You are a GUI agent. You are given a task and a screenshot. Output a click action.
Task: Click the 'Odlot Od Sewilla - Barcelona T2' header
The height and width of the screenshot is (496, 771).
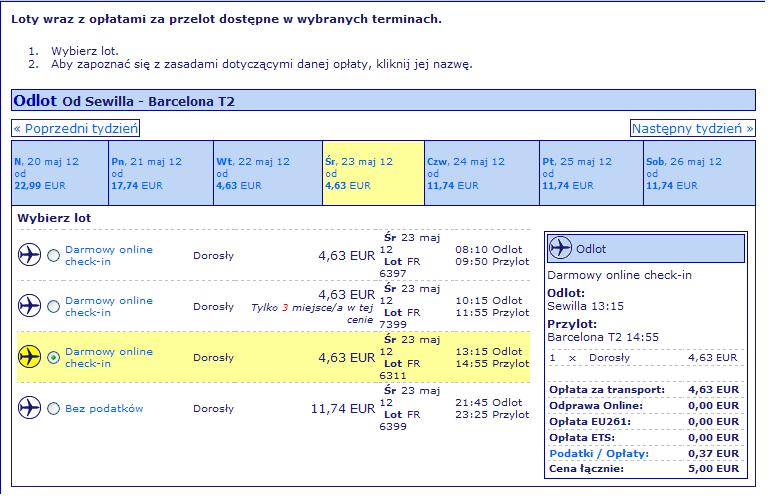point(384,100)
